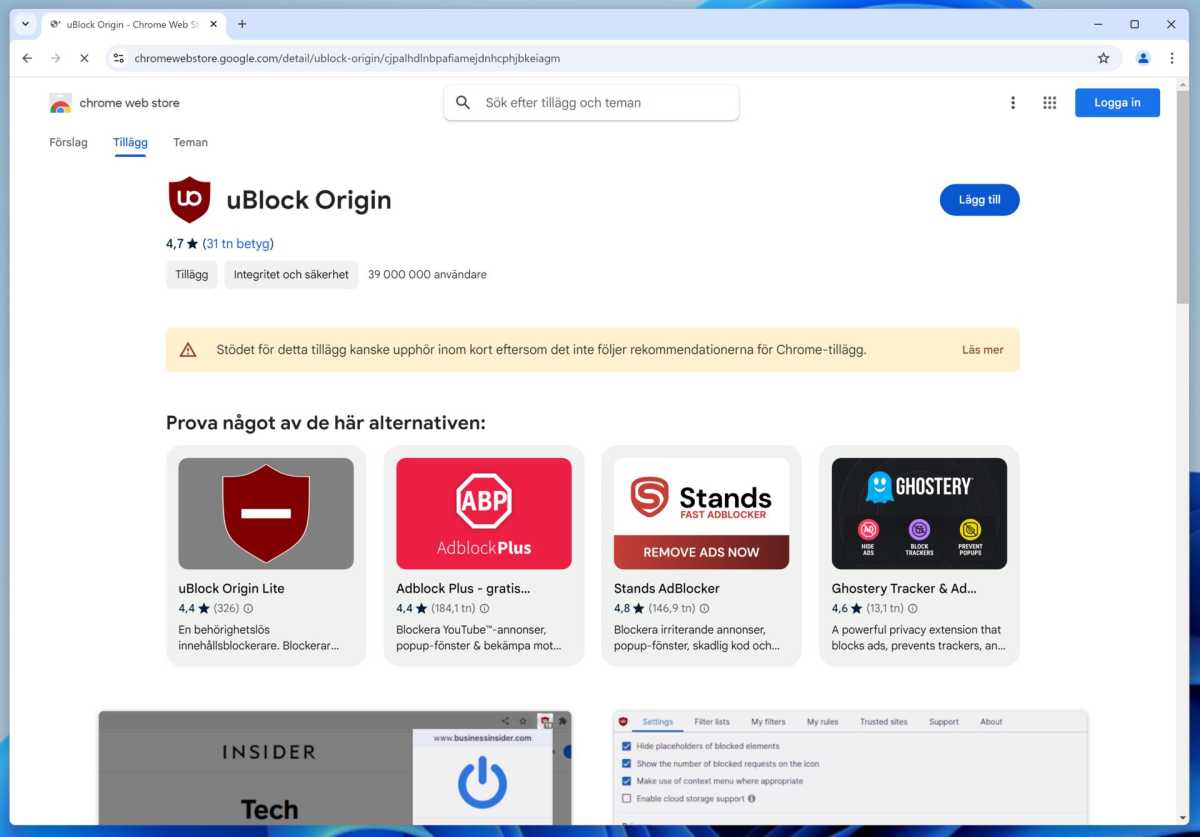Click the search magnifier icon
Screen dimensions: 1200x837
point(463,102)
